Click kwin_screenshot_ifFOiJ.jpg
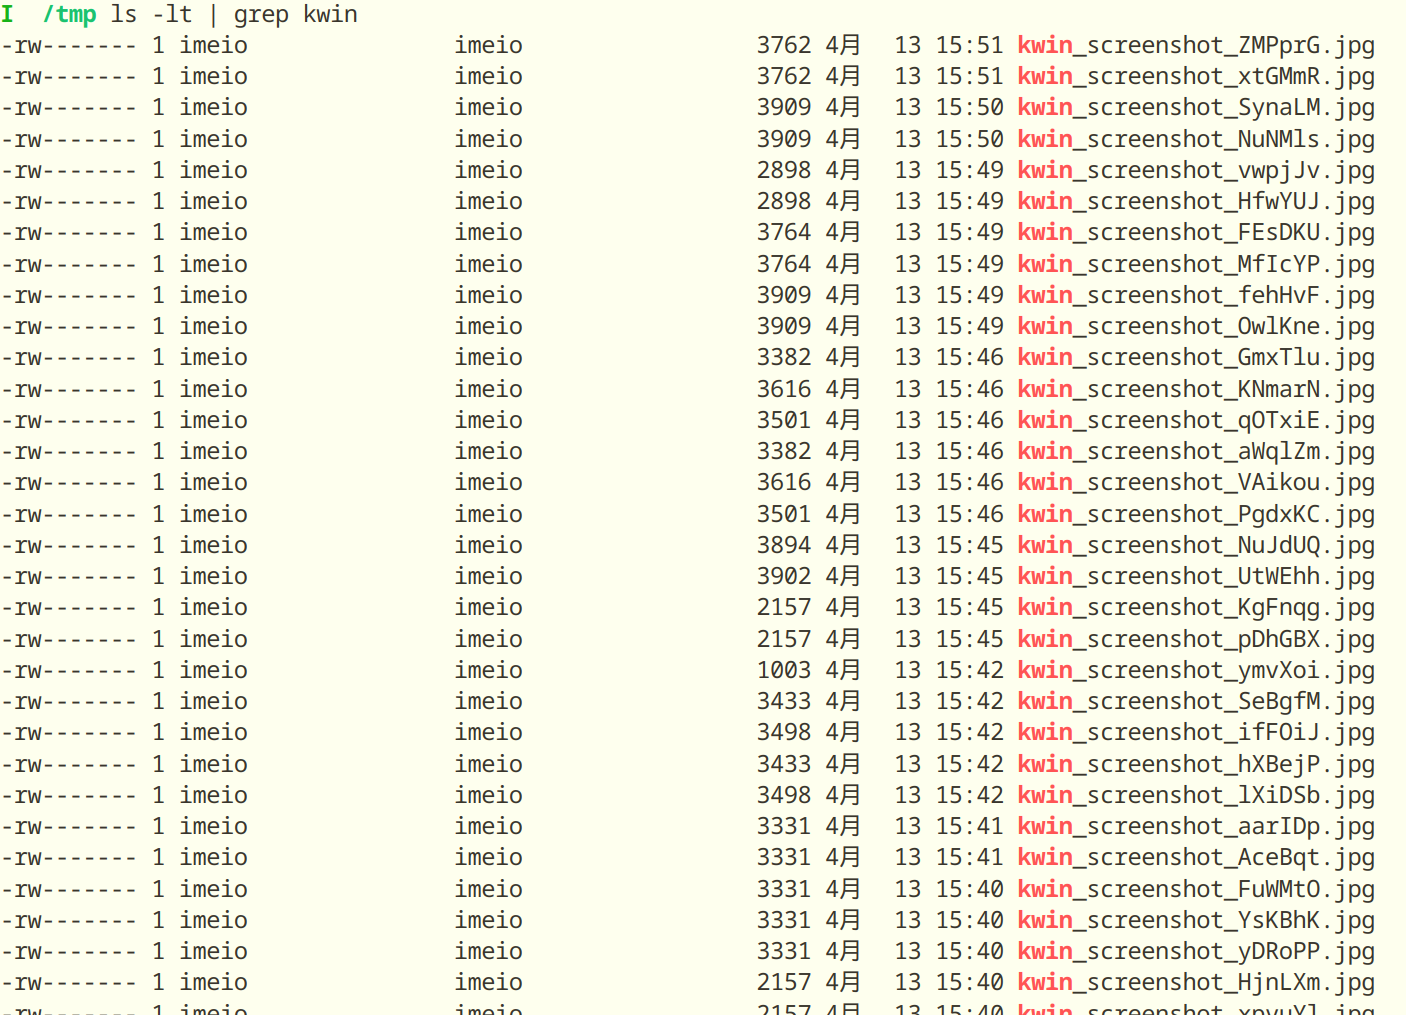The width and height of the screenshot is (1406, 1015). 1196,733
